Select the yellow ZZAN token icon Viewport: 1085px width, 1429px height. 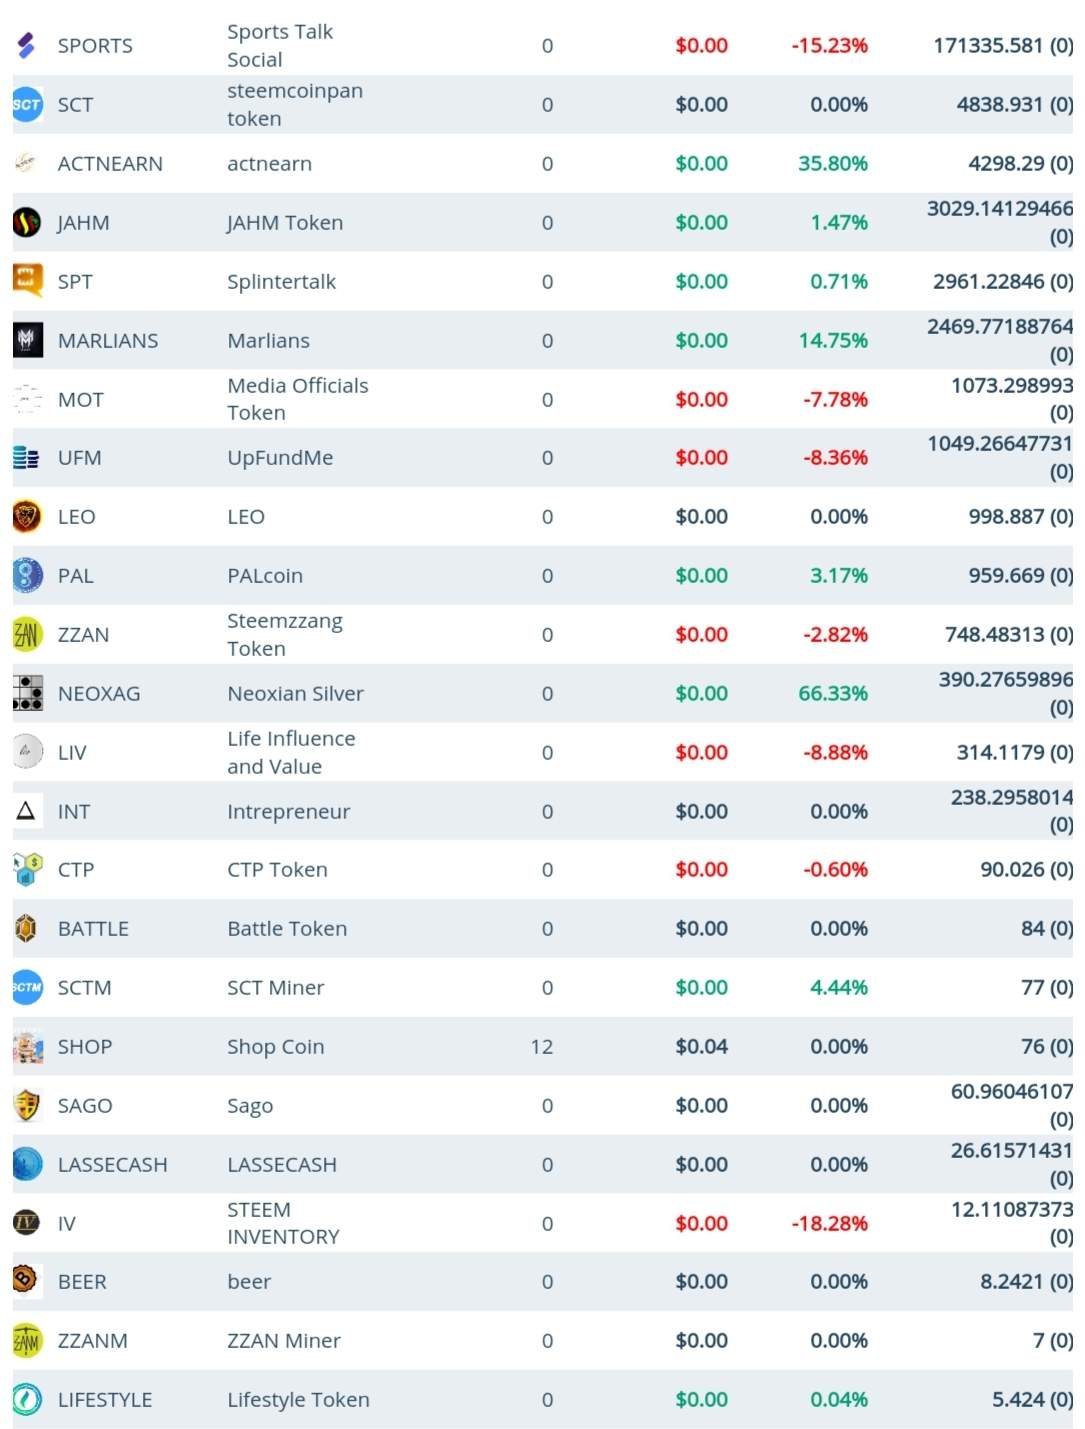coord(27,634)
